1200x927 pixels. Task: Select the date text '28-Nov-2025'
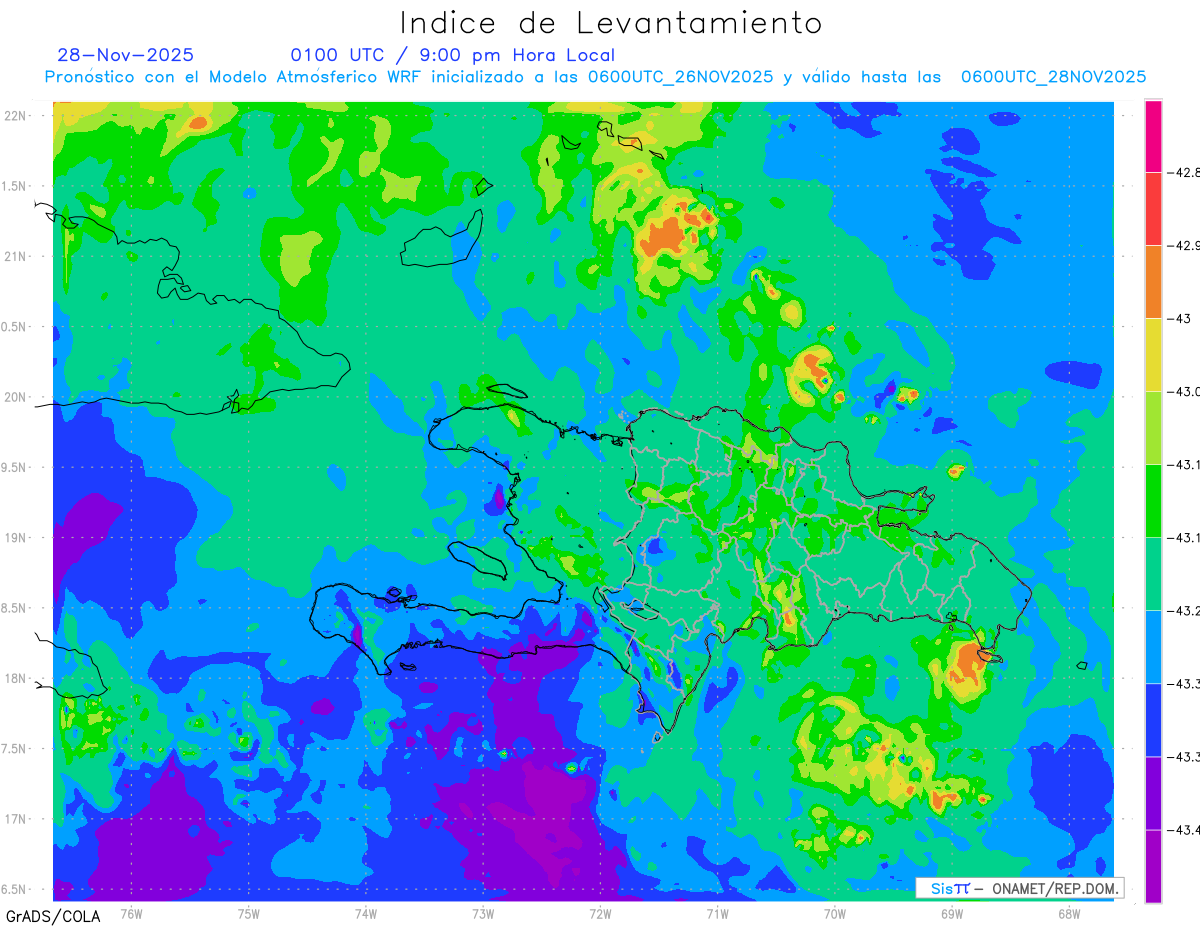click(126, 55)
